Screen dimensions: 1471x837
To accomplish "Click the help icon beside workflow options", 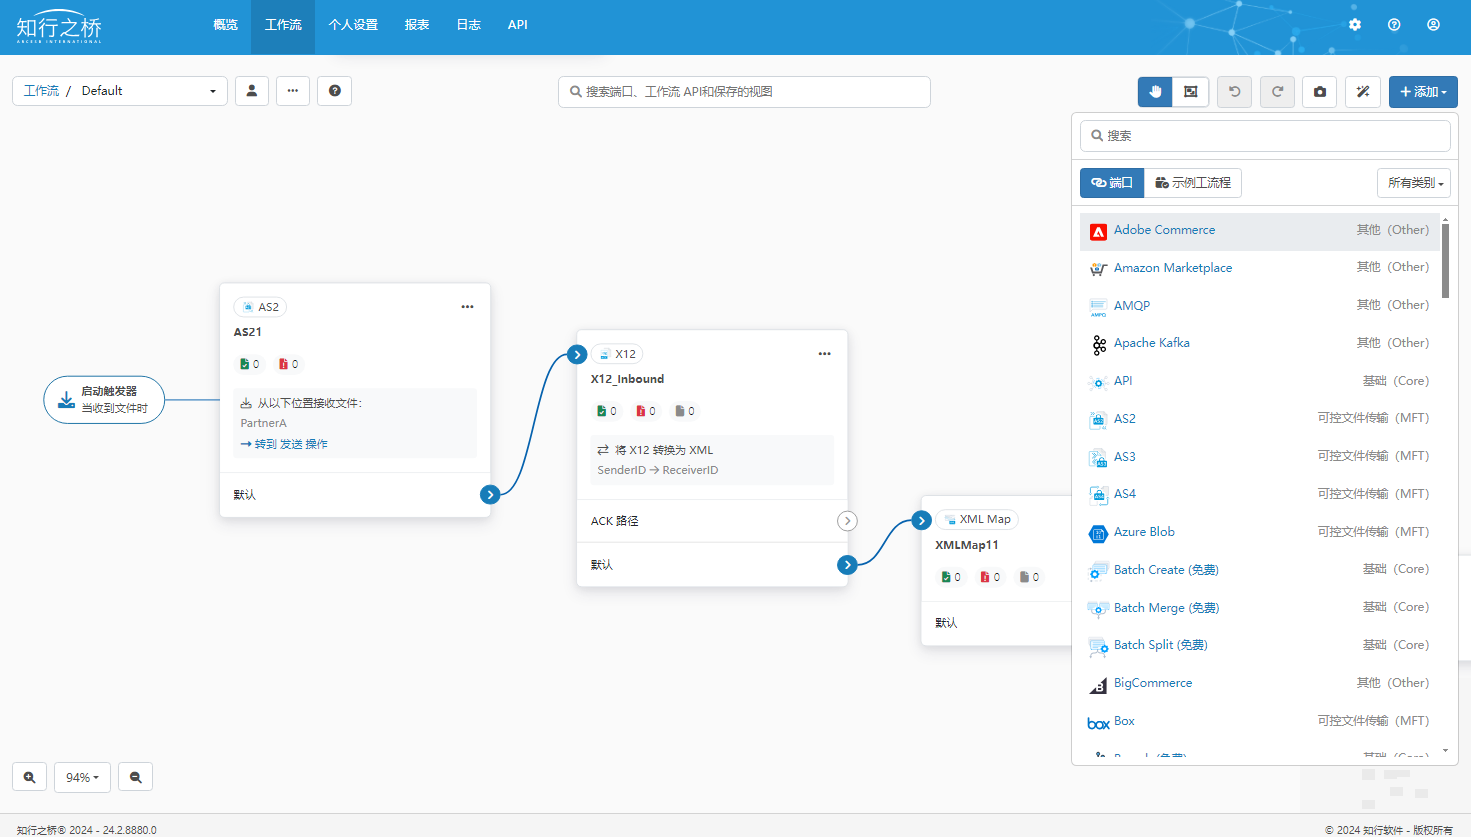I will point(334,91).
